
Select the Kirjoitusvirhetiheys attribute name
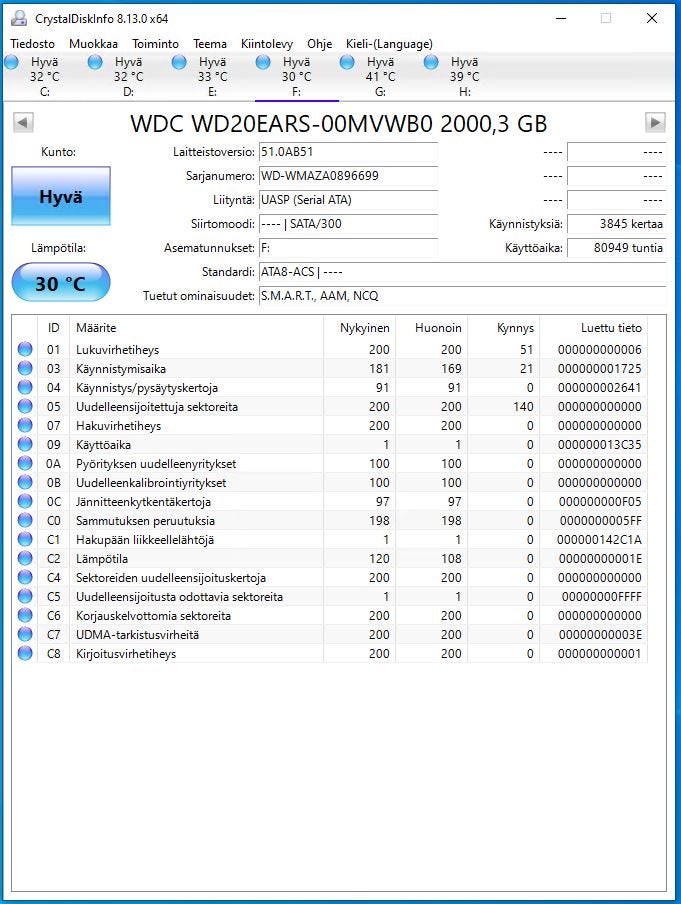click(x=126, y=654)
